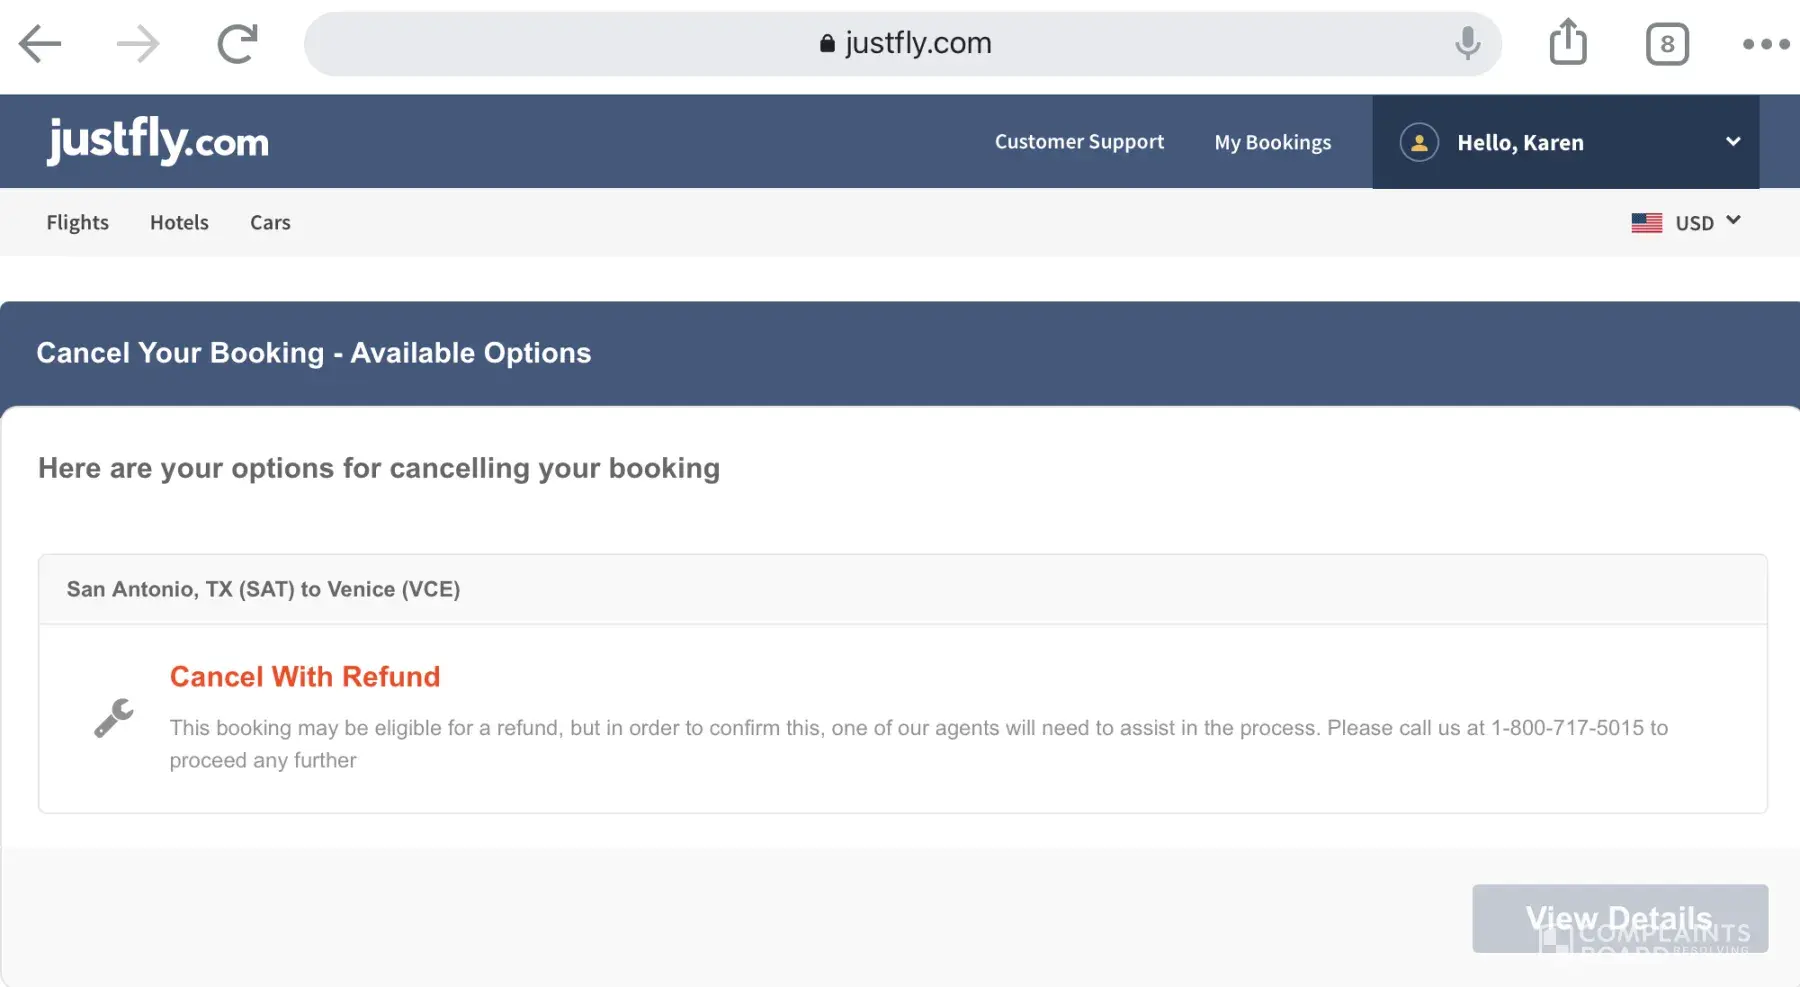
Task: Open the Customer Support link
Action: pyautogui.click(x=1079, y=142)
